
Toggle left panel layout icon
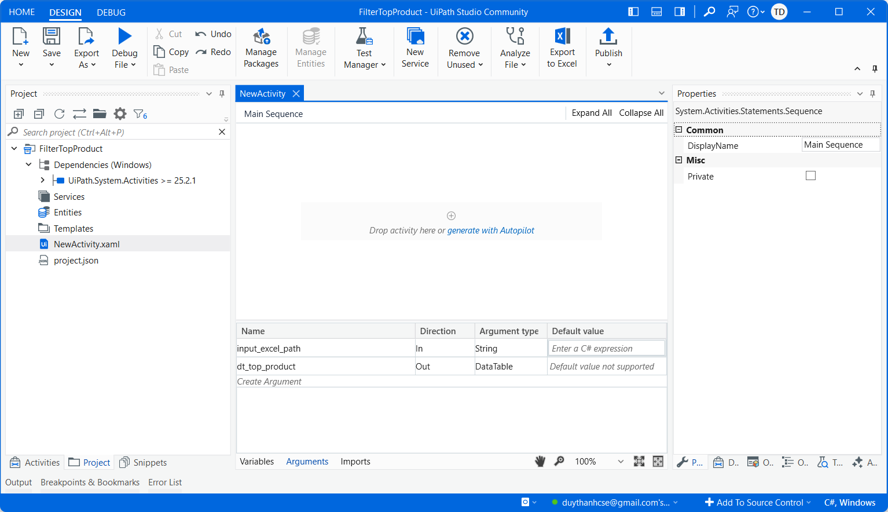[x=633, y=11]
